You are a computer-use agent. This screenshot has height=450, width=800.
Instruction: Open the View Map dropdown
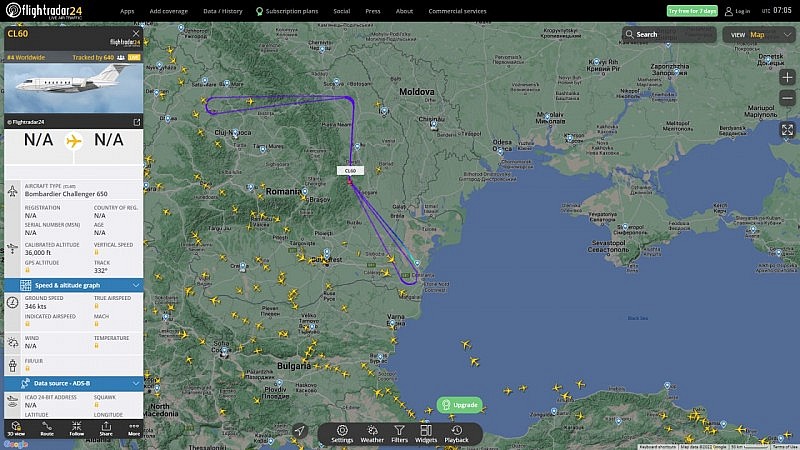click(759, 35)
